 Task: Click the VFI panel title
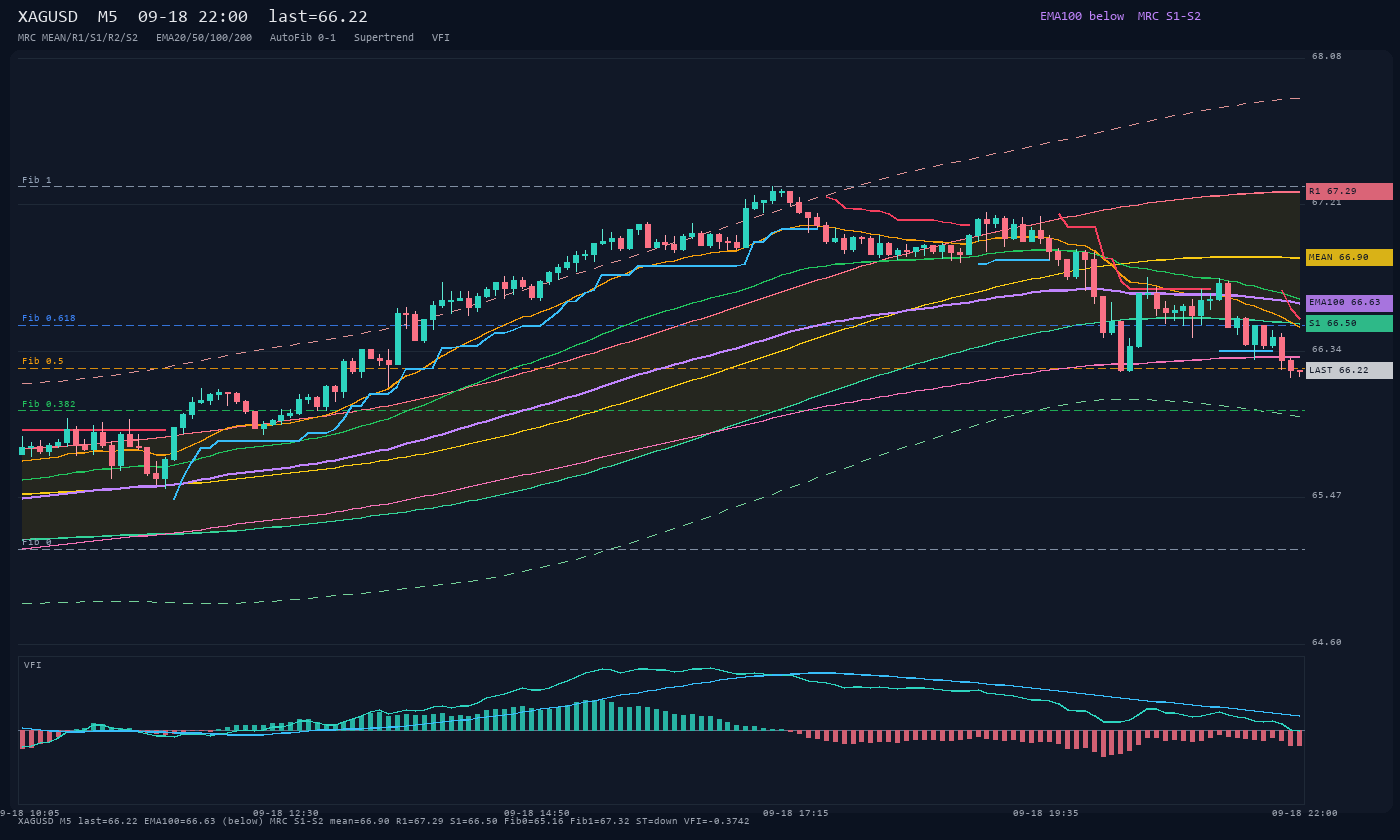(x=33, y=665)
